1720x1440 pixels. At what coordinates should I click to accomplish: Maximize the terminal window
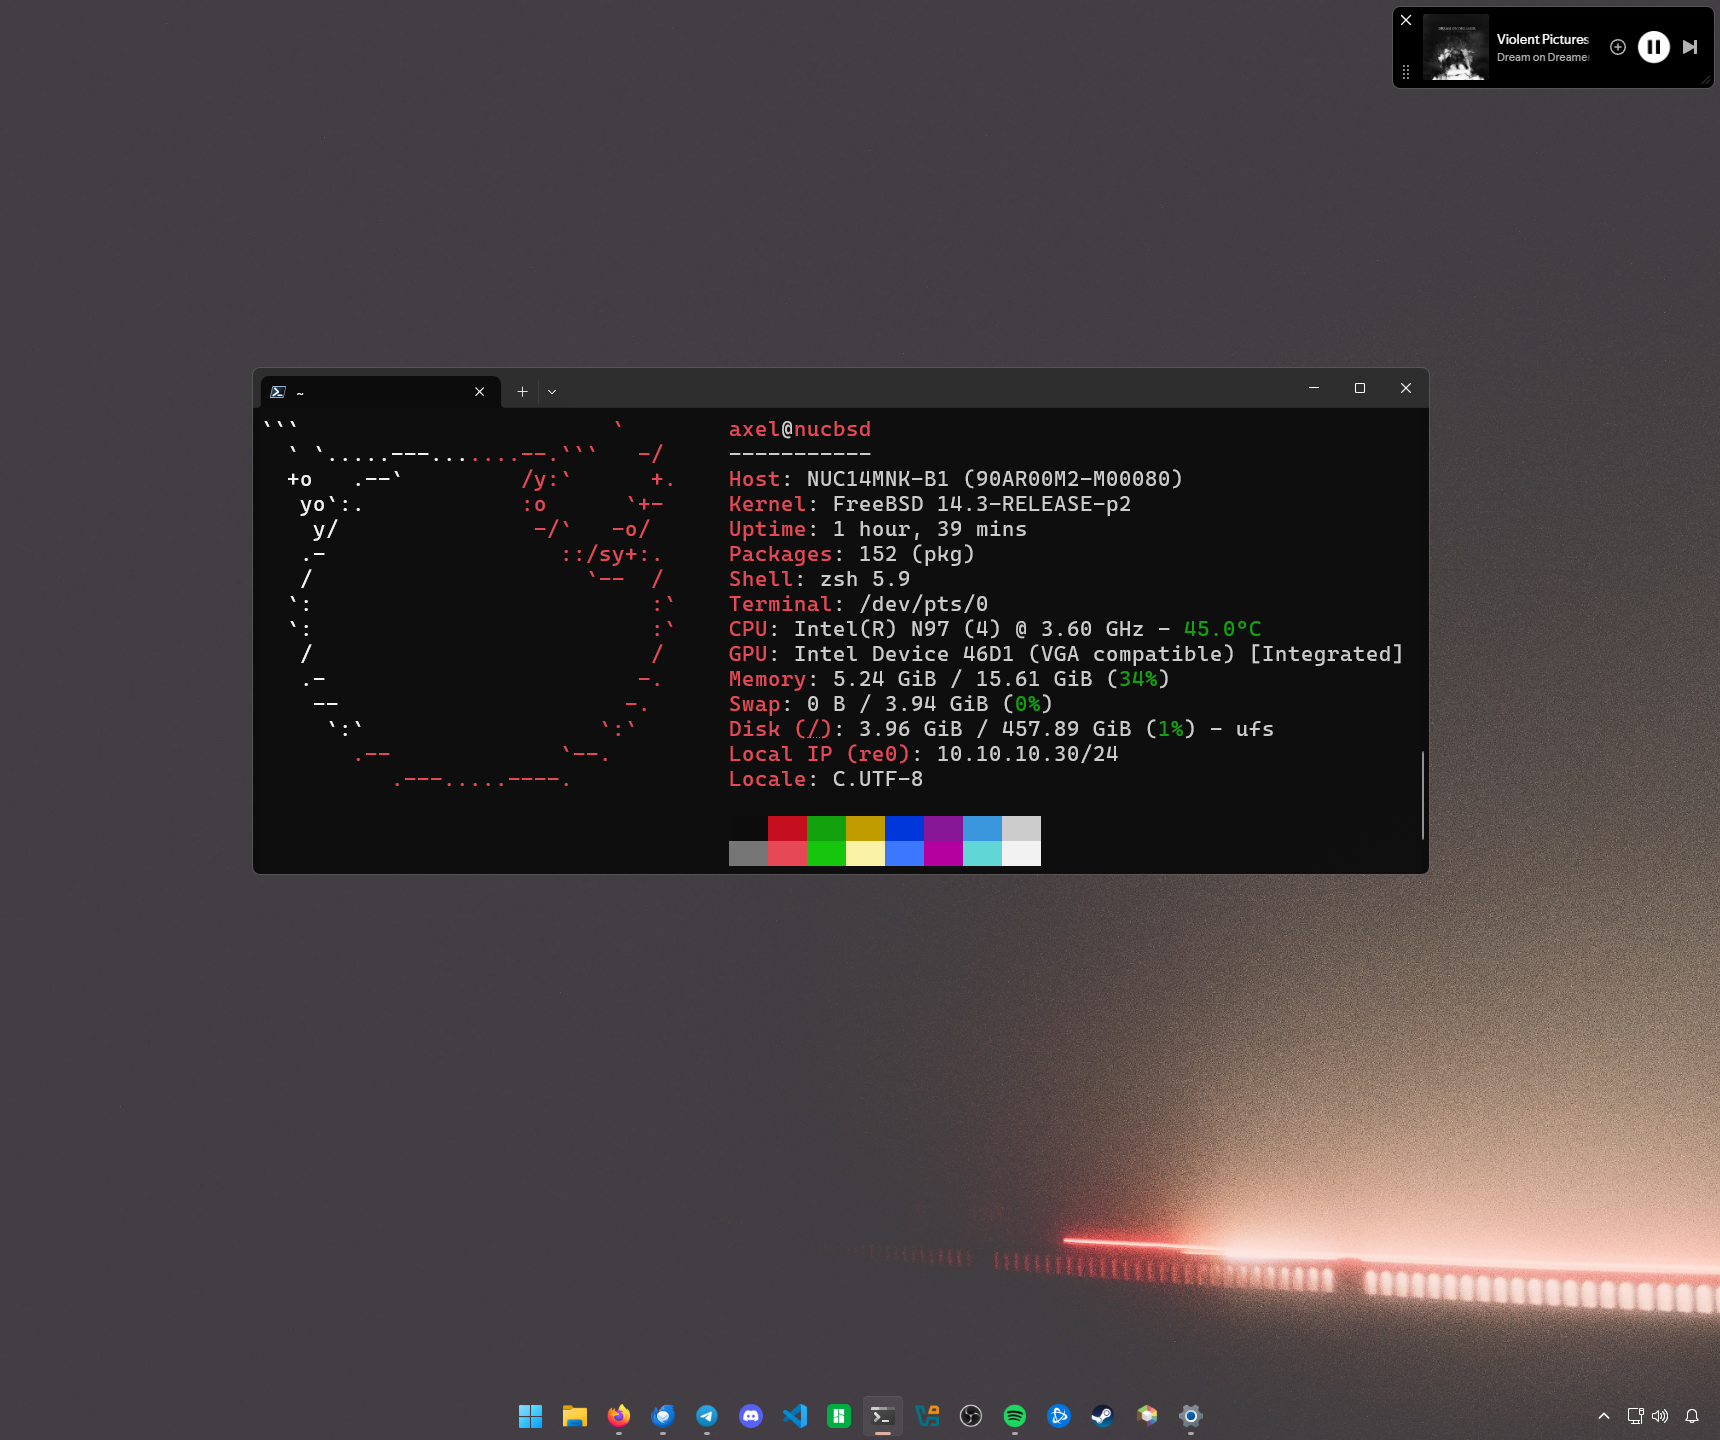(x=1360, y=388)
